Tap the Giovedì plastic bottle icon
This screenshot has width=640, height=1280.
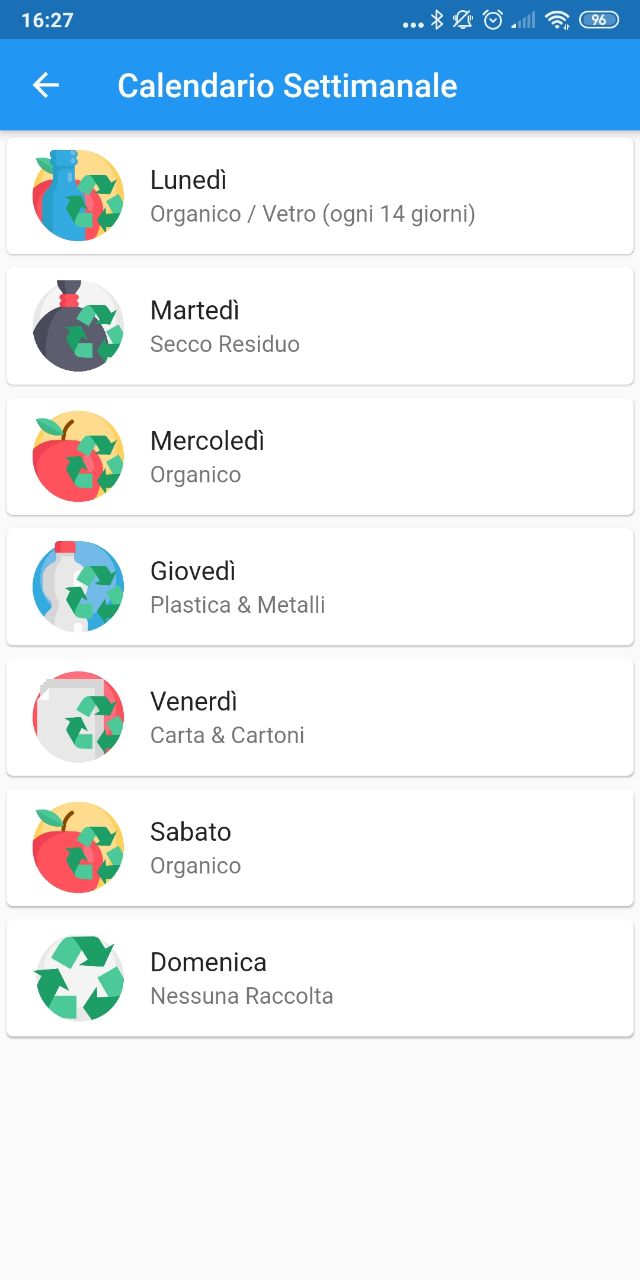coord(78,587)
